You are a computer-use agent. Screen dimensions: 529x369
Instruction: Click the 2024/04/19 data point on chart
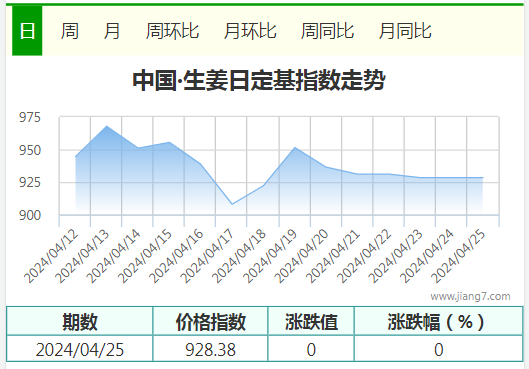295,147
